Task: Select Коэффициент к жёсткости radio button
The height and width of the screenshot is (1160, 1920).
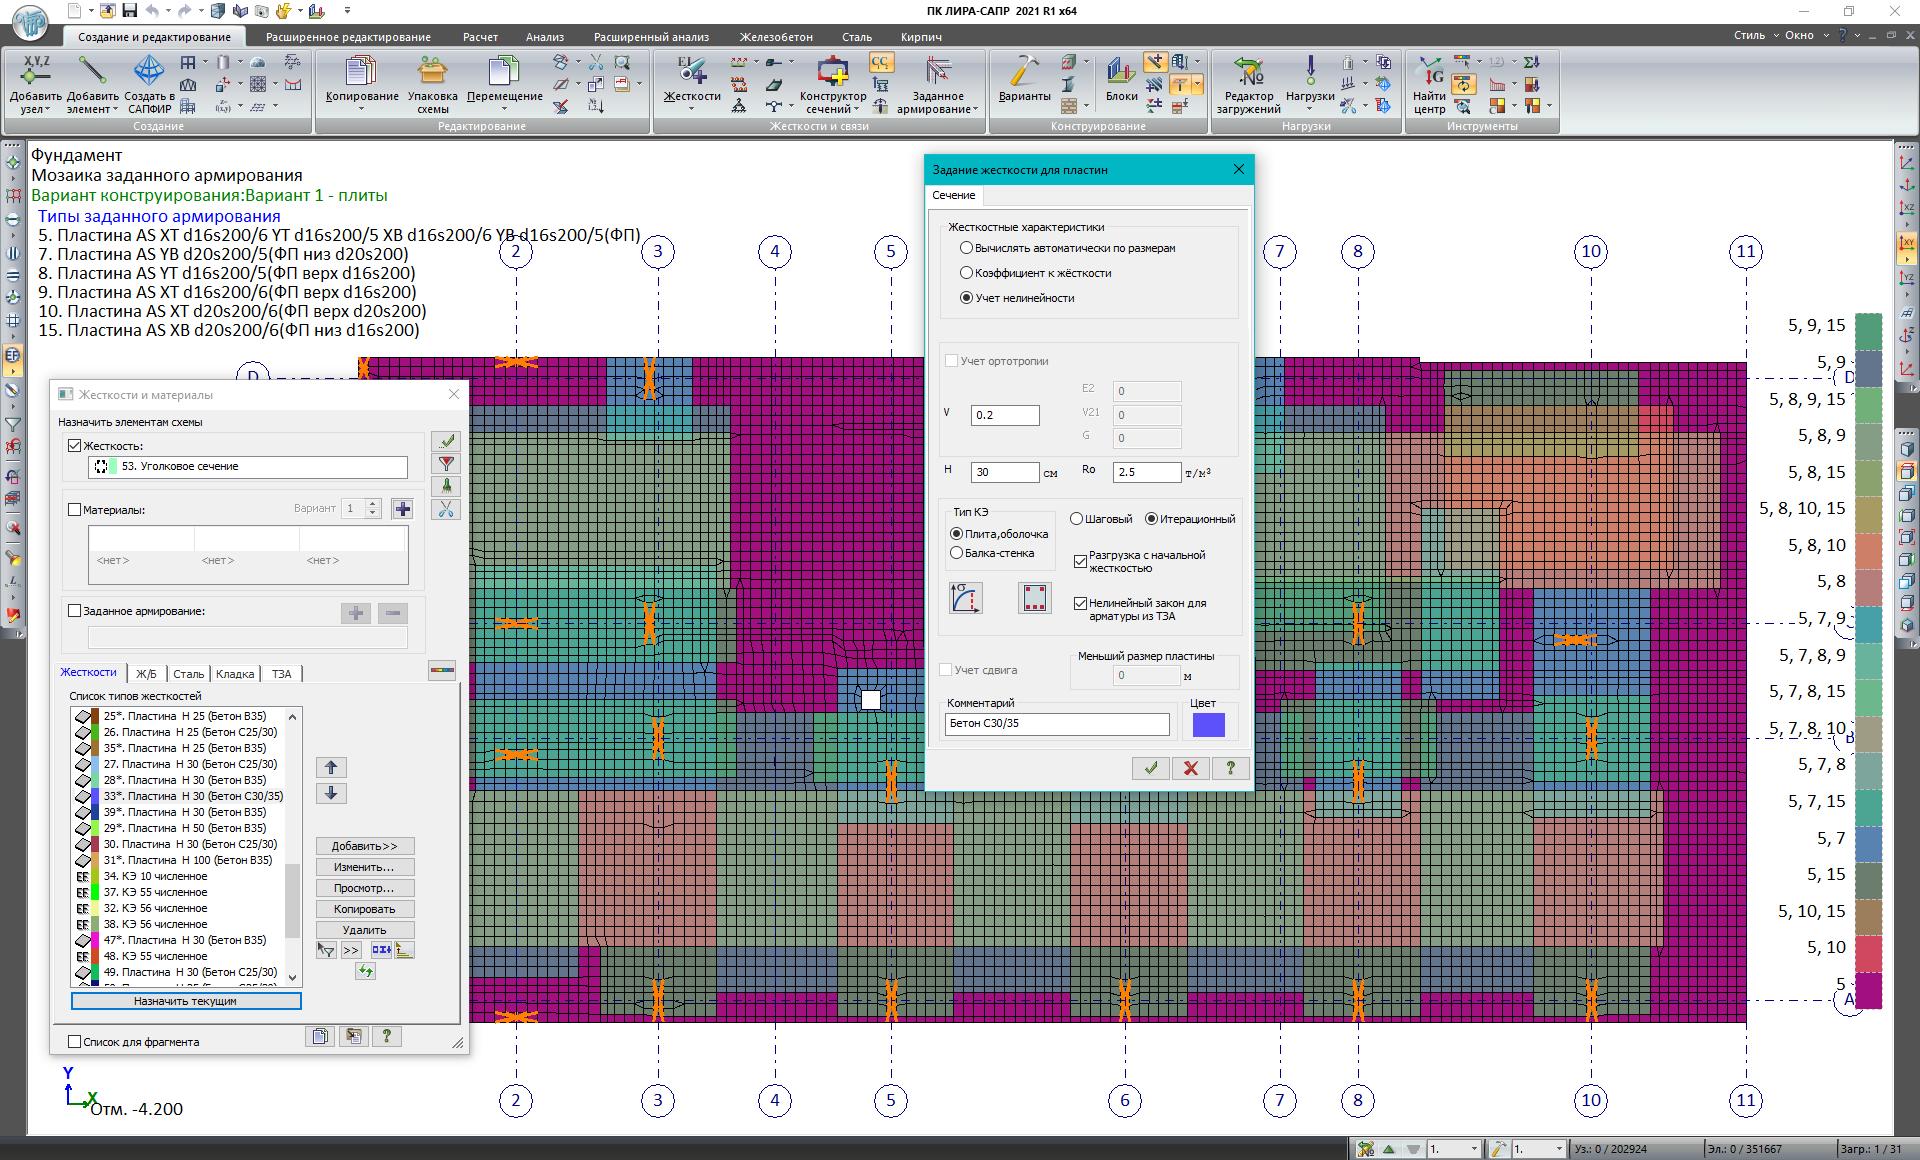Action: [966, 273]
